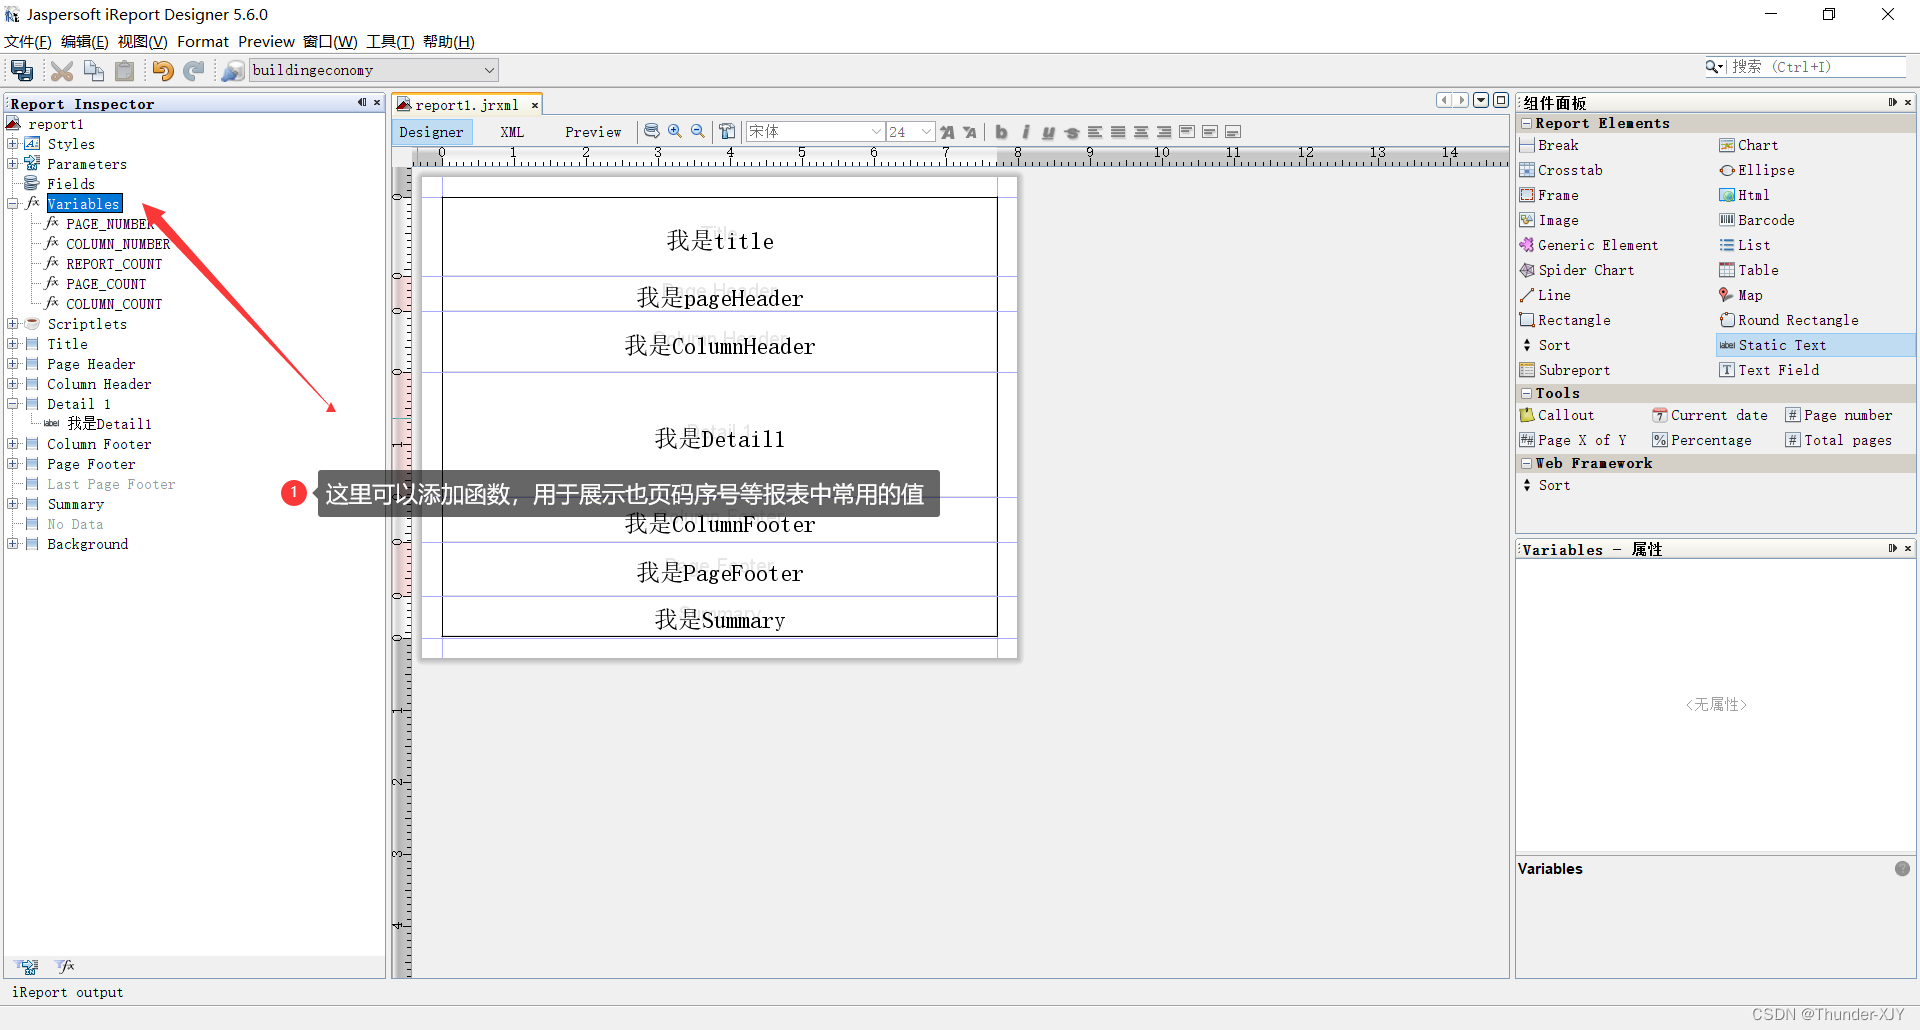The image size is (1920, 1030).
Task: Switch to the Designer view tab
Action: tap(431, 132)
